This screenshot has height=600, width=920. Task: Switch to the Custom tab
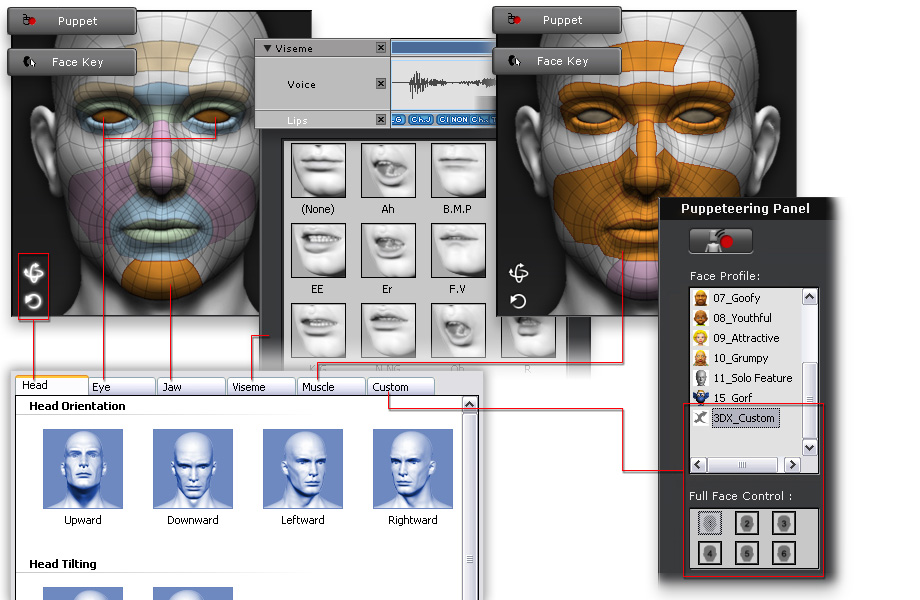click(401, 387)
